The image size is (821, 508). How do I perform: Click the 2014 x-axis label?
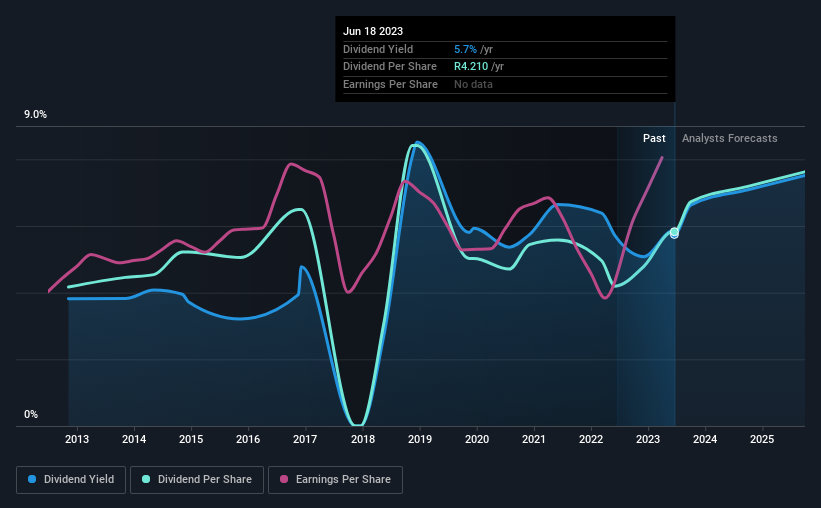point(134,439)
